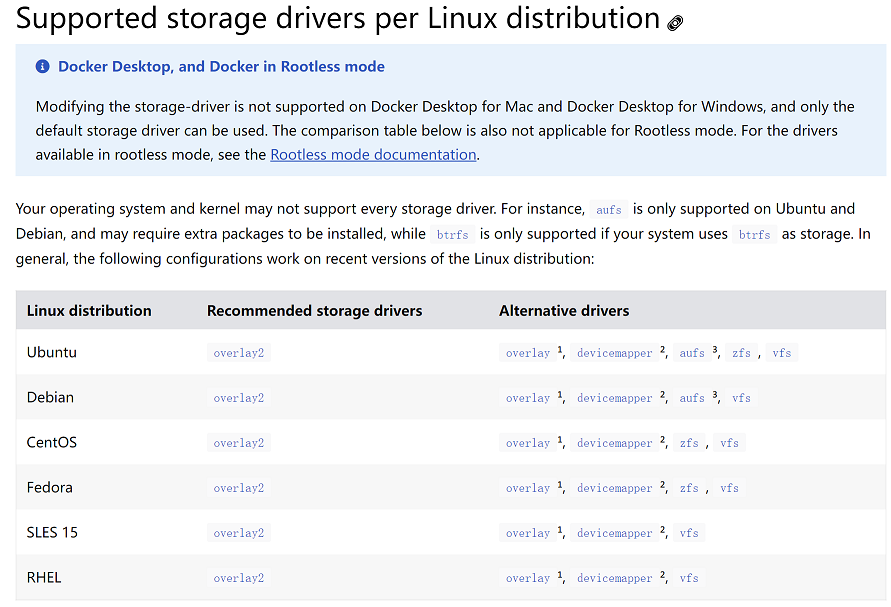
Task: Click the Linux distribution column header
Action: (x=89, y=311)
